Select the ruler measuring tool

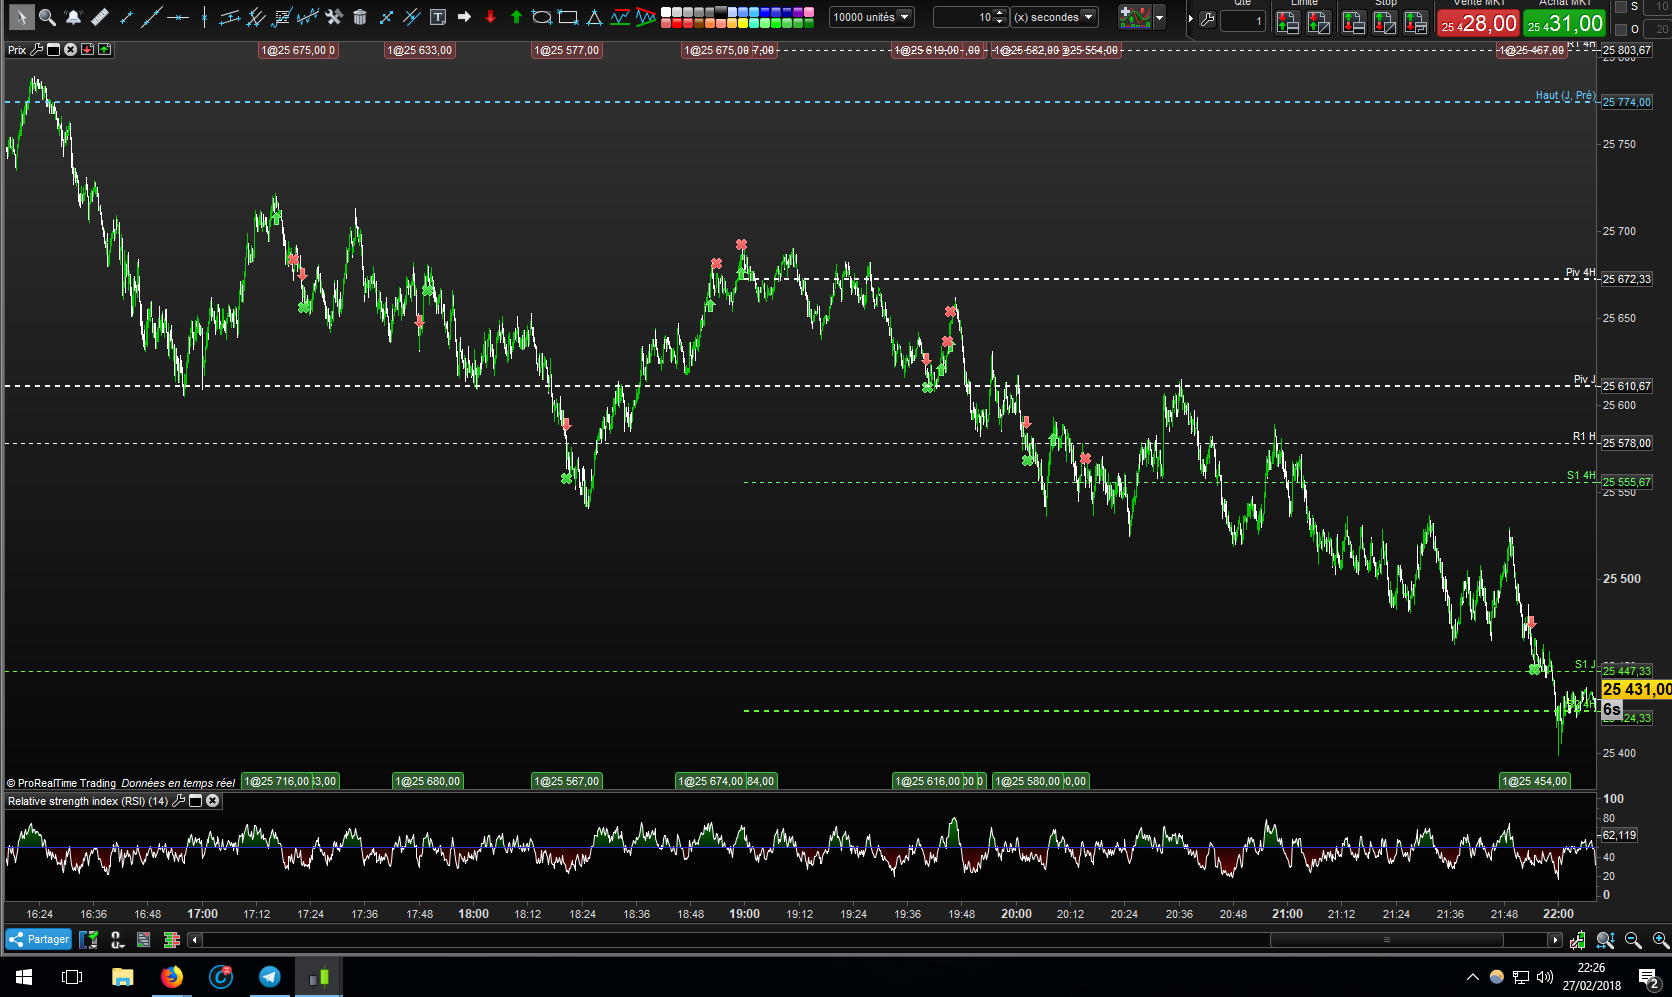click(99, 17)
